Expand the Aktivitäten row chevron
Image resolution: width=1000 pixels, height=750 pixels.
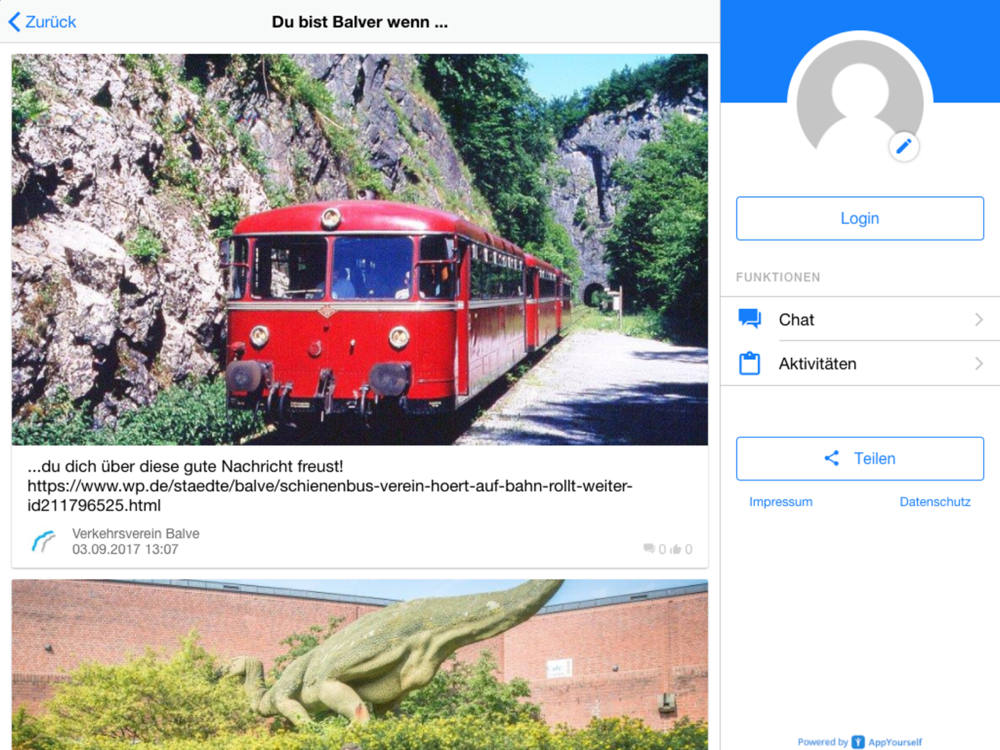979,364
